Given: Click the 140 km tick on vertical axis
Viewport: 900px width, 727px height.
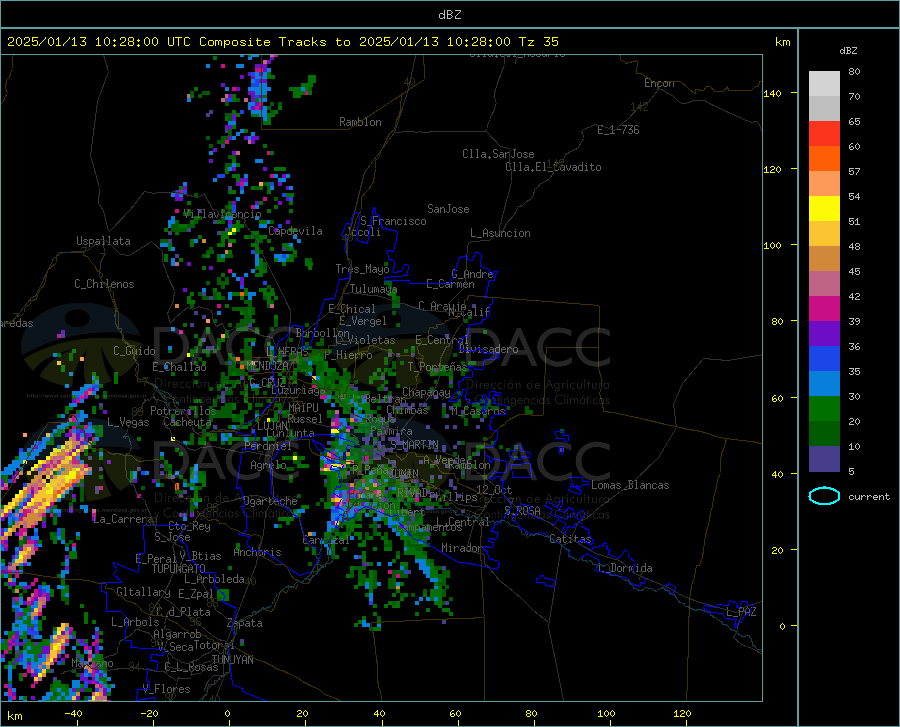Looking at the screenshot, I should tap(772, 93).
